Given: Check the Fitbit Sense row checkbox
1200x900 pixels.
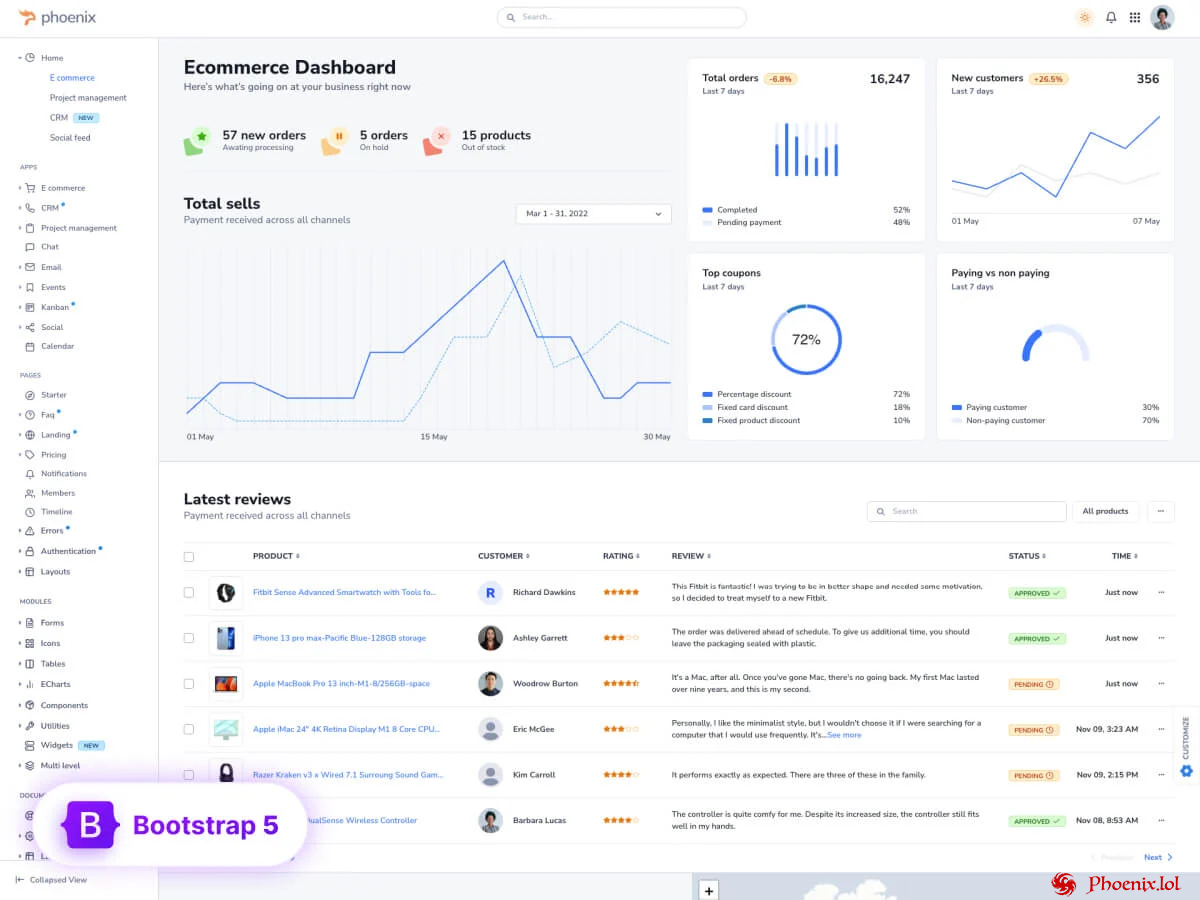Looking at the screenshot, I should (x=189, y=592).
